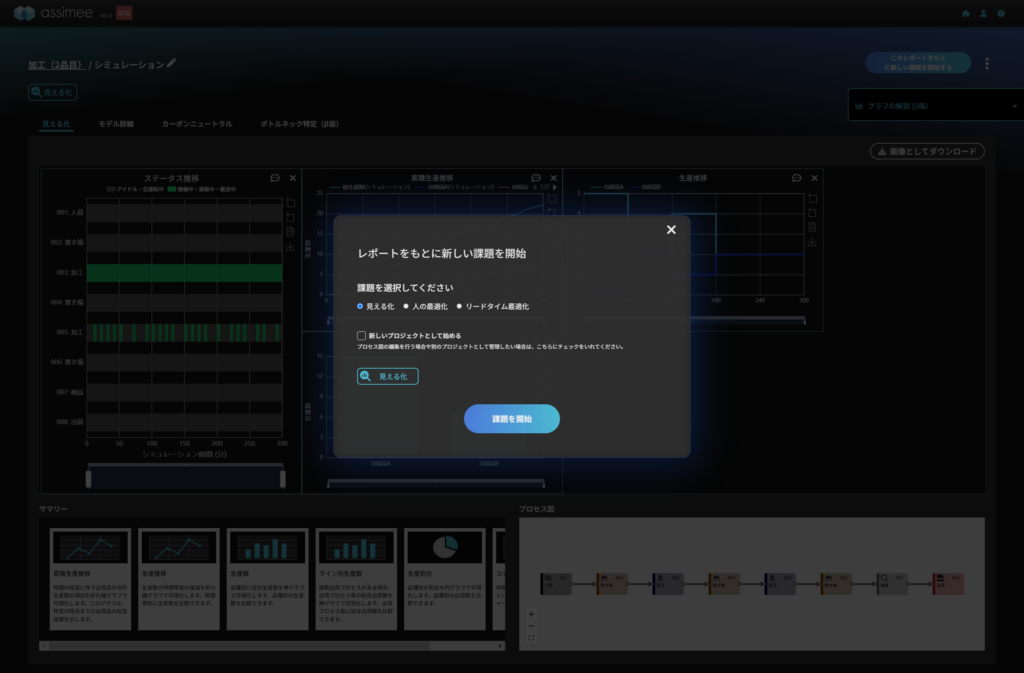Click the 生産割合 pie chart thumbnail
1024x673 pixels.
(445, 547)
